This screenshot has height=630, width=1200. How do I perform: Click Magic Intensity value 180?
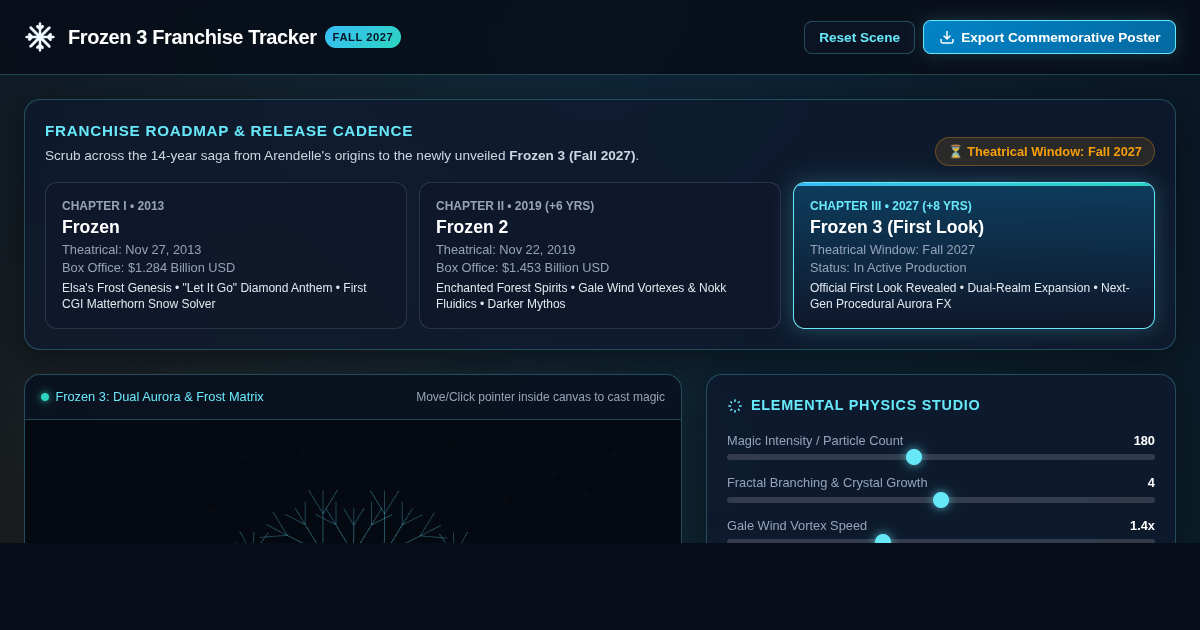1144,441
